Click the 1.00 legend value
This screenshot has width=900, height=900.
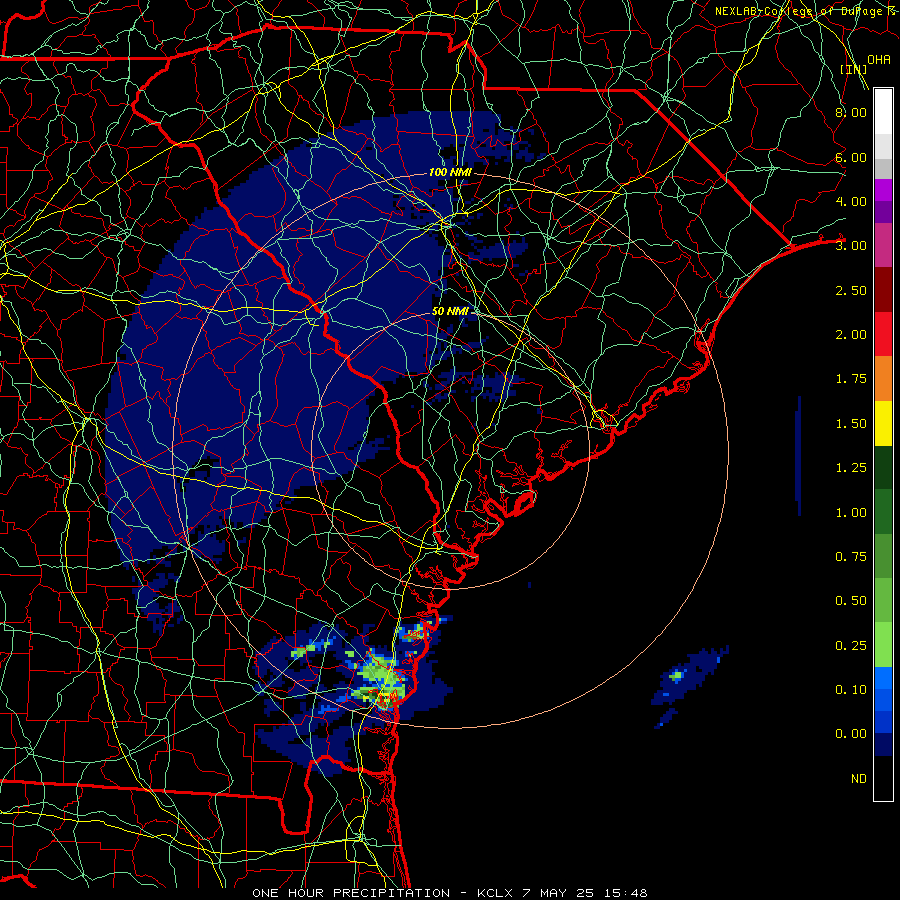point(851,513)
